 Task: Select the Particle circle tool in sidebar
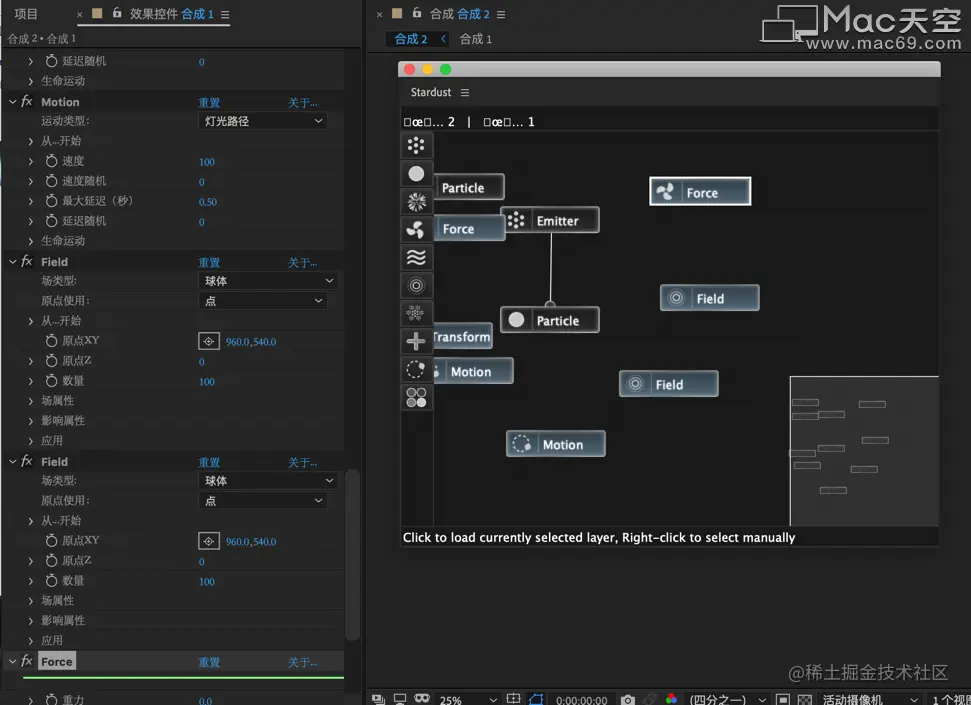(x=416, y=173)
